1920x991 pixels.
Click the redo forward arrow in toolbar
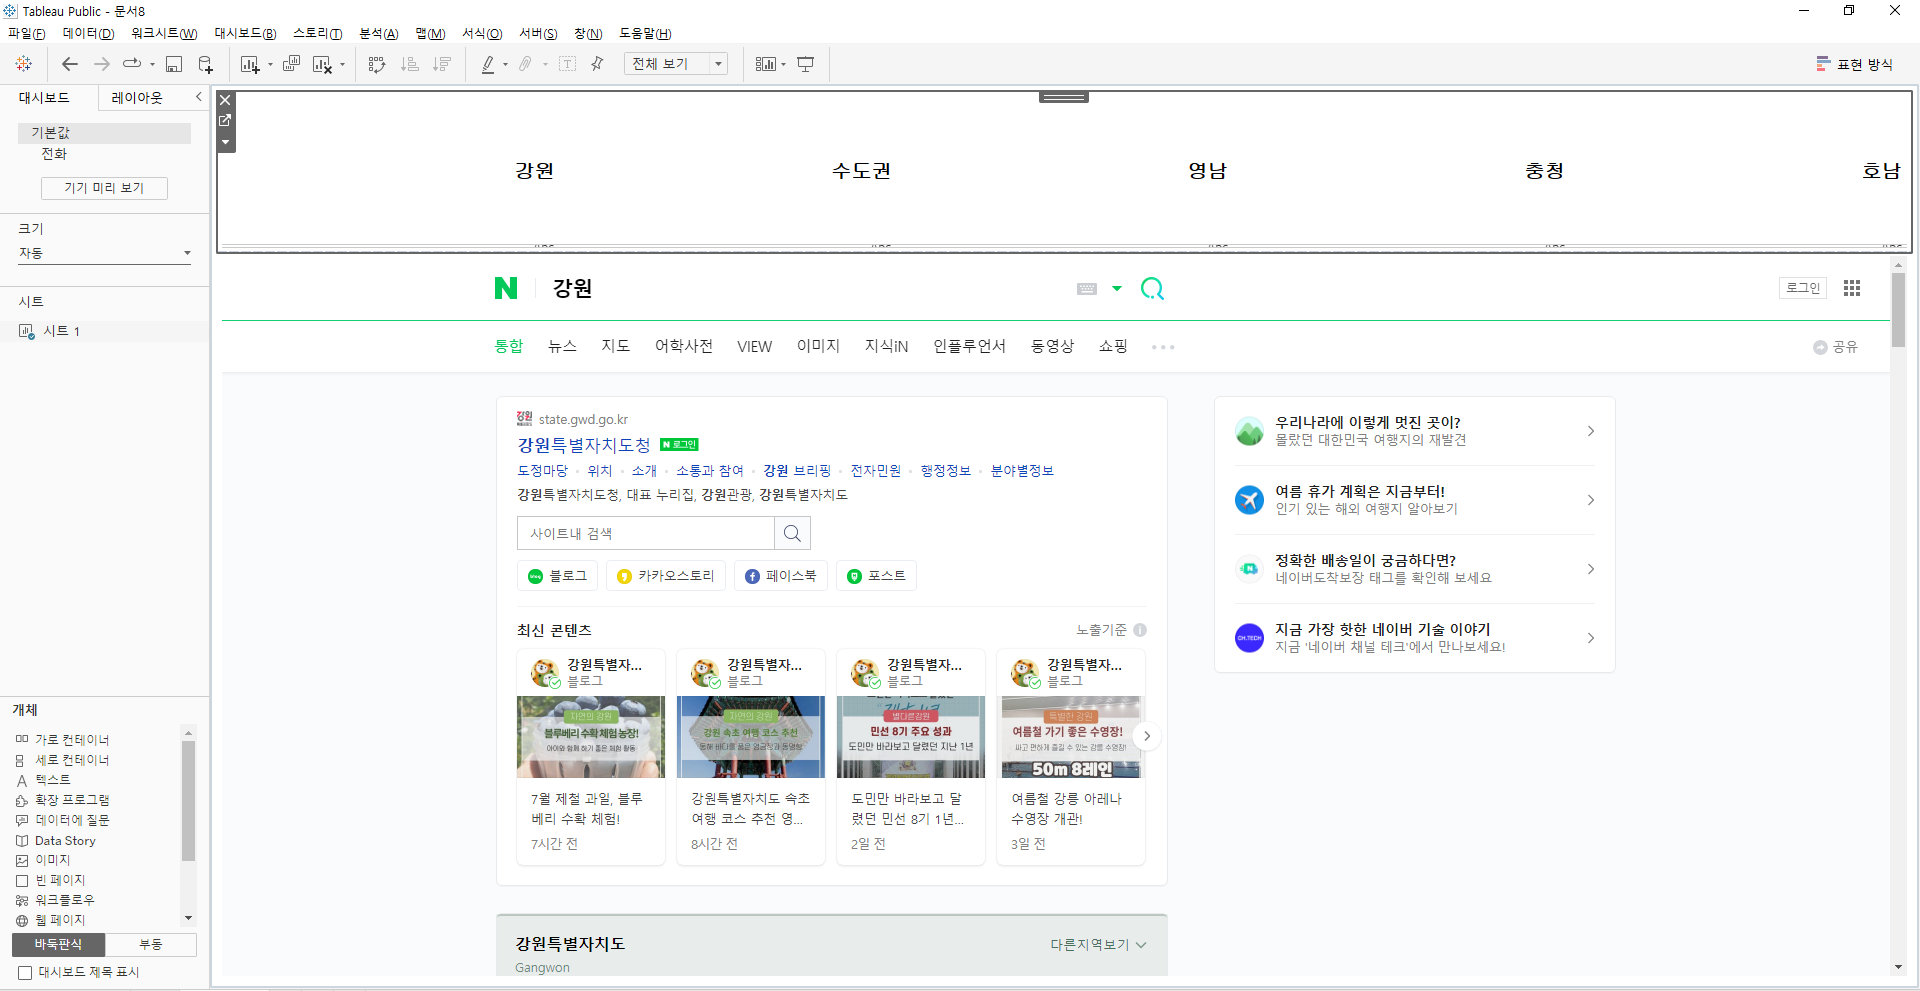click(102, 64)
